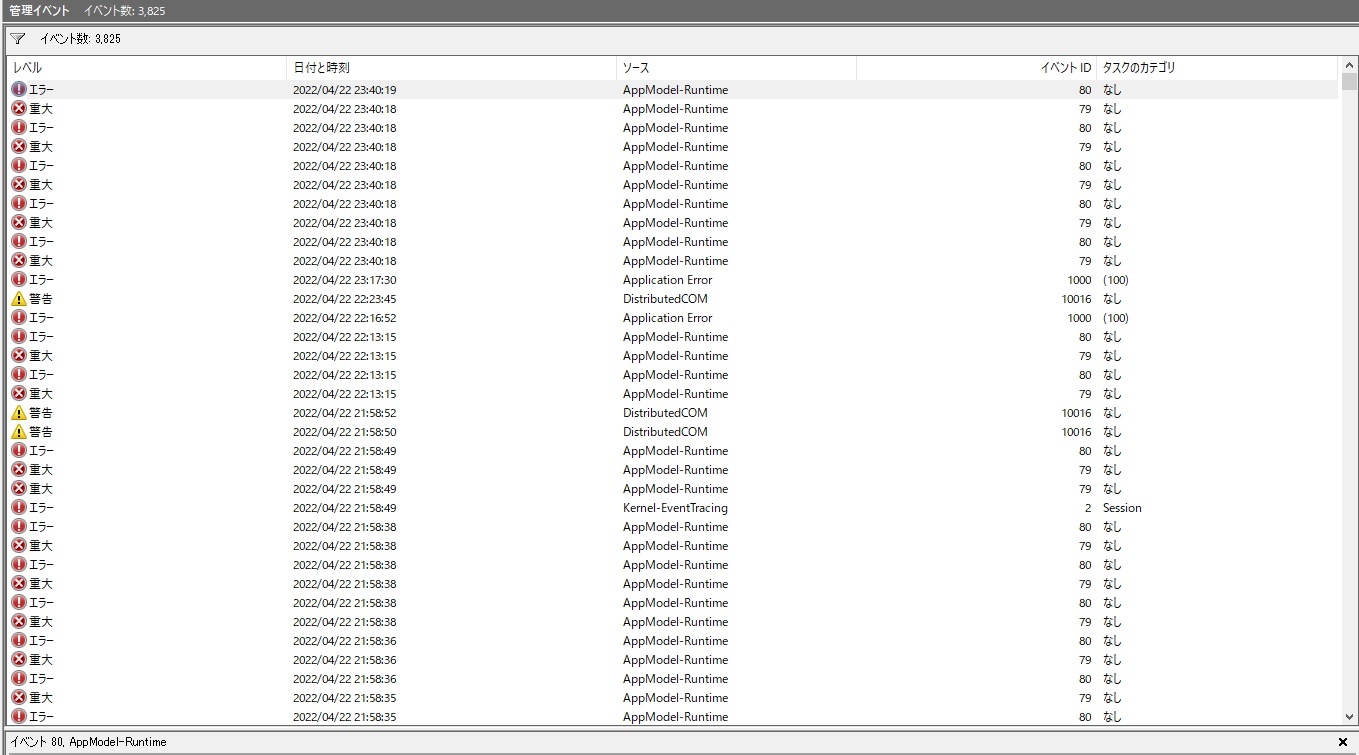Close the イベント 80 details pane
The width and height of the screenshot is (1359, 755).
[x=1343, y=742]
